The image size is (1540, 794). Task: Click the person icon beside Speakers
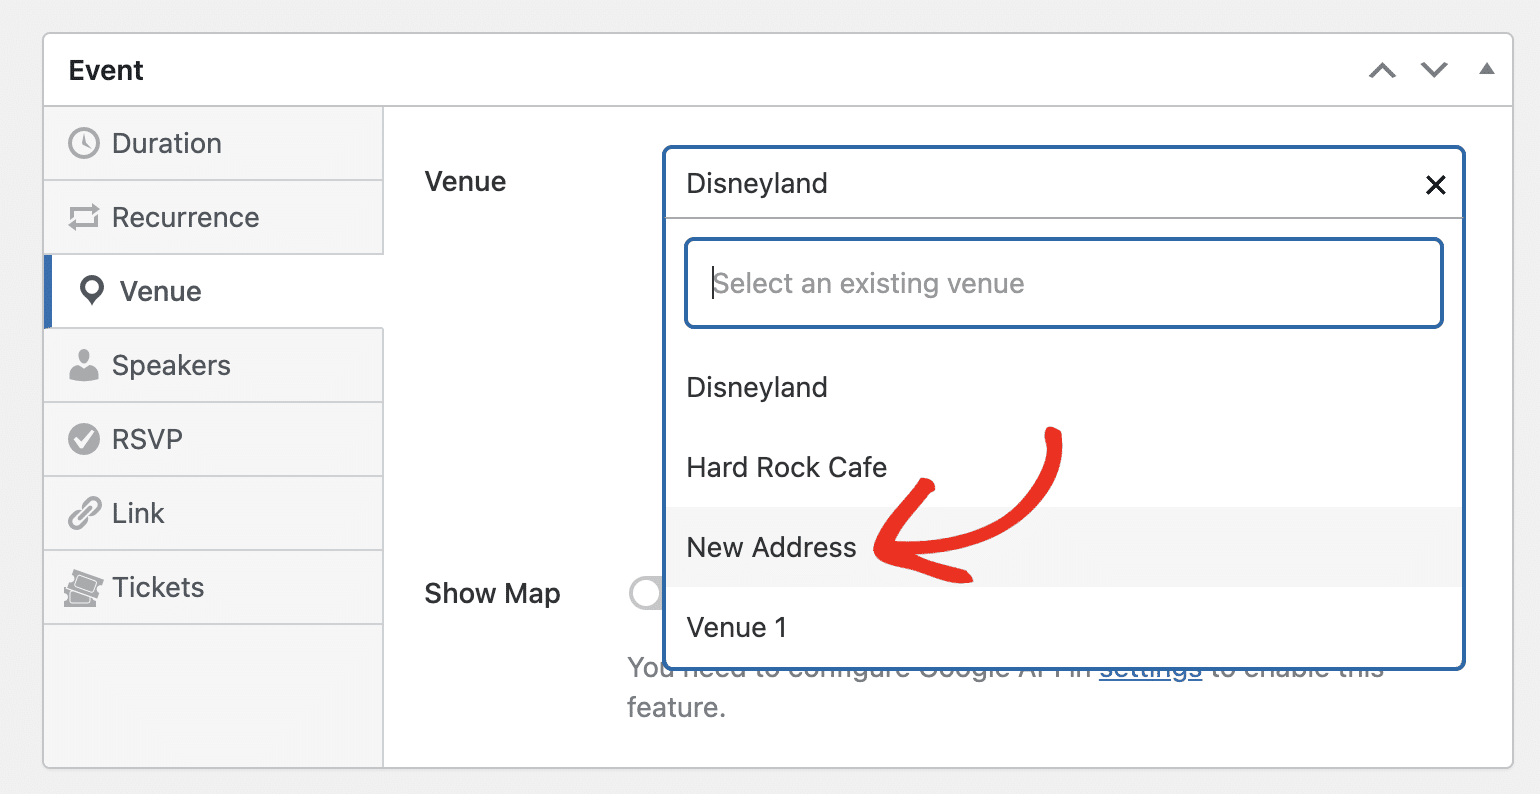click(x=84, y=365)
